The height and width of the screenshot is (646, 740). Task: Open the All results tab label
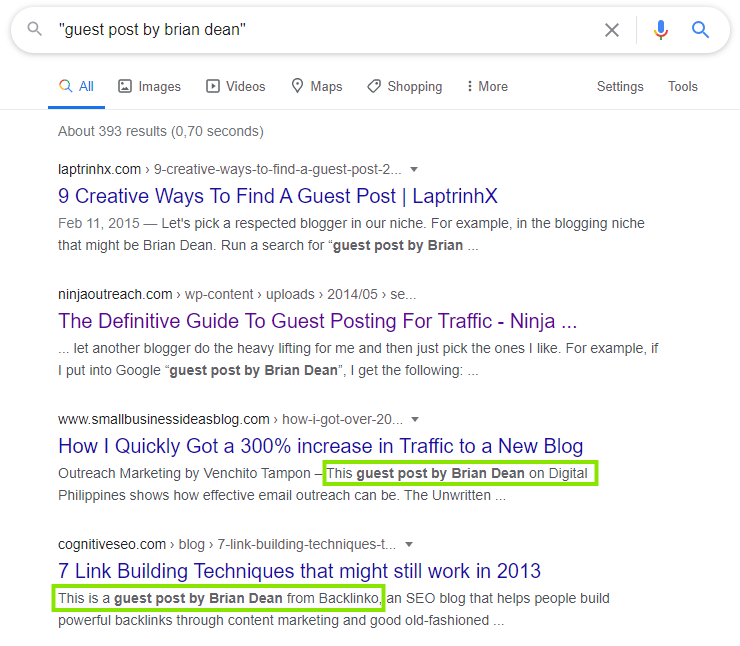click(x=86, y=86)
